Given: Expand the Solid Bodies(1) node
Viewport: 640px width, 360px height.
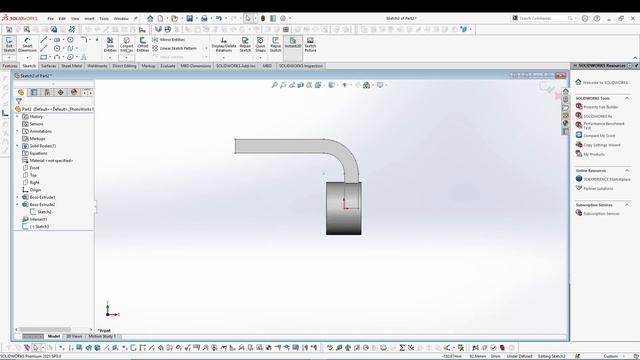Looking at the screenshot, I should point(18,146).
